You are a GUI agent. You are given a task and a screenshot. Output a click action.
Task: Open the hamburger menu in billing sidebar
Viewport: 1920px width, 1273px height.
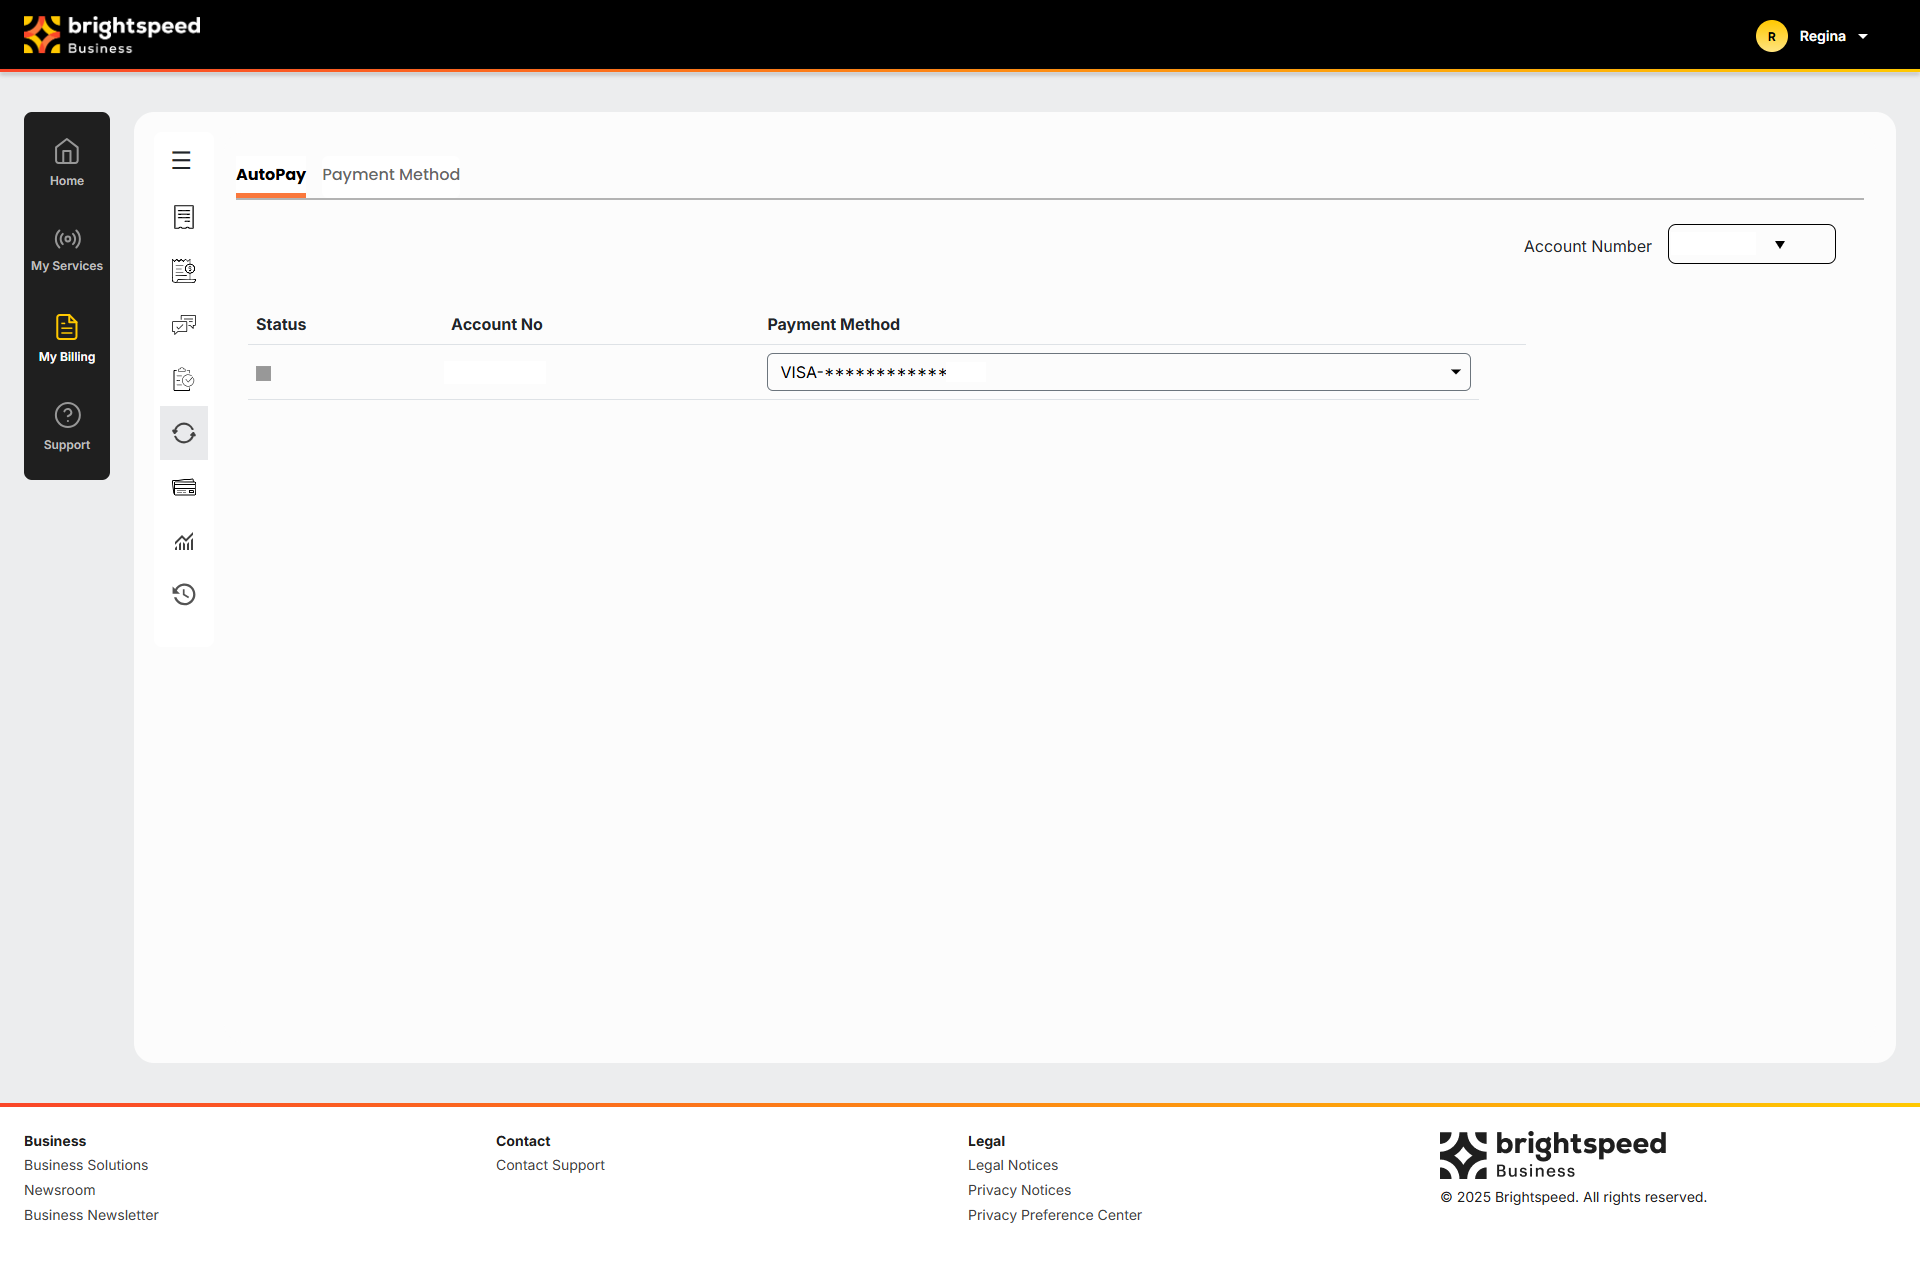click(181, 160)
